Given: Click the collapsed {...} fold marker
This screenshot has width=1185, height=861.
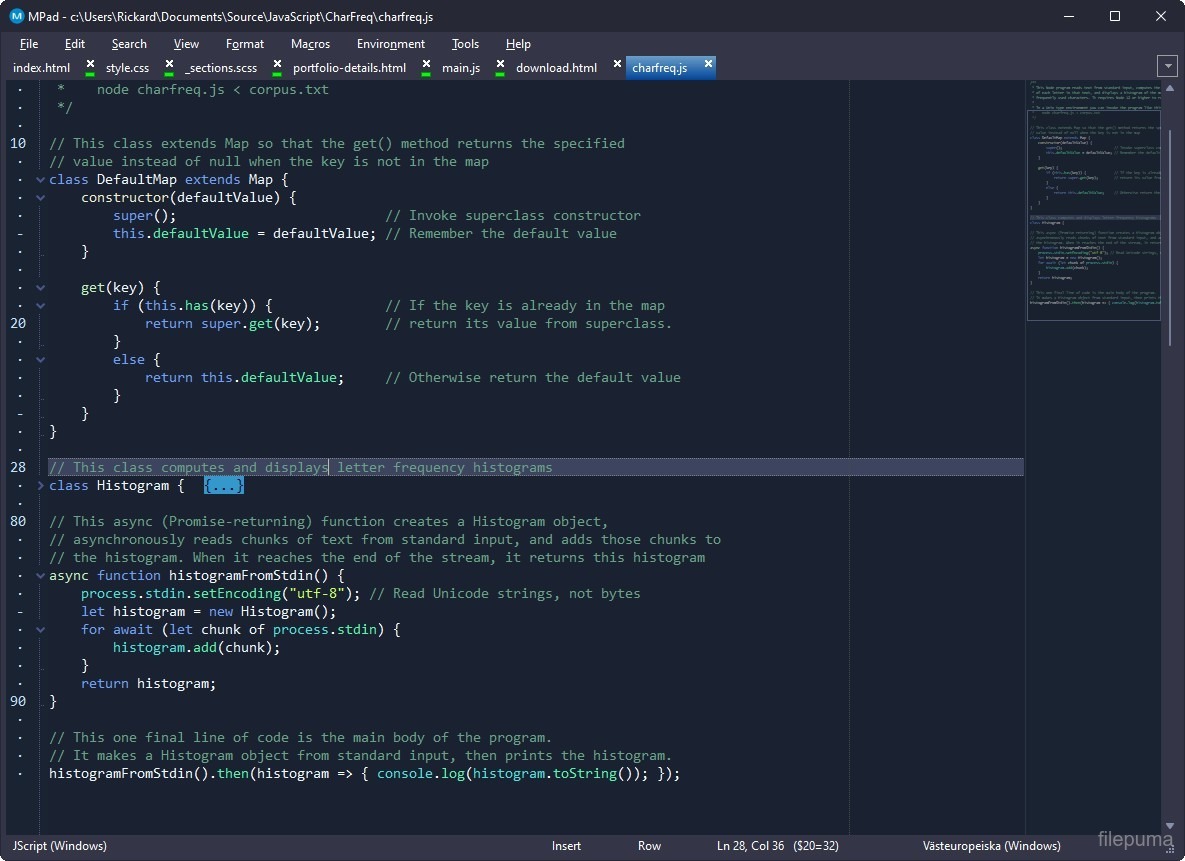Looking at the screenshot, I should tap(223, 486).
